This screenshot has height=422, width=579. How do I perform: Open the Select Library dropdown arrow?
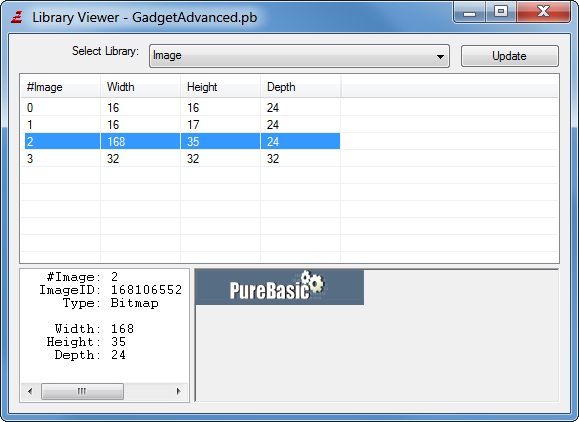(440, 56)
